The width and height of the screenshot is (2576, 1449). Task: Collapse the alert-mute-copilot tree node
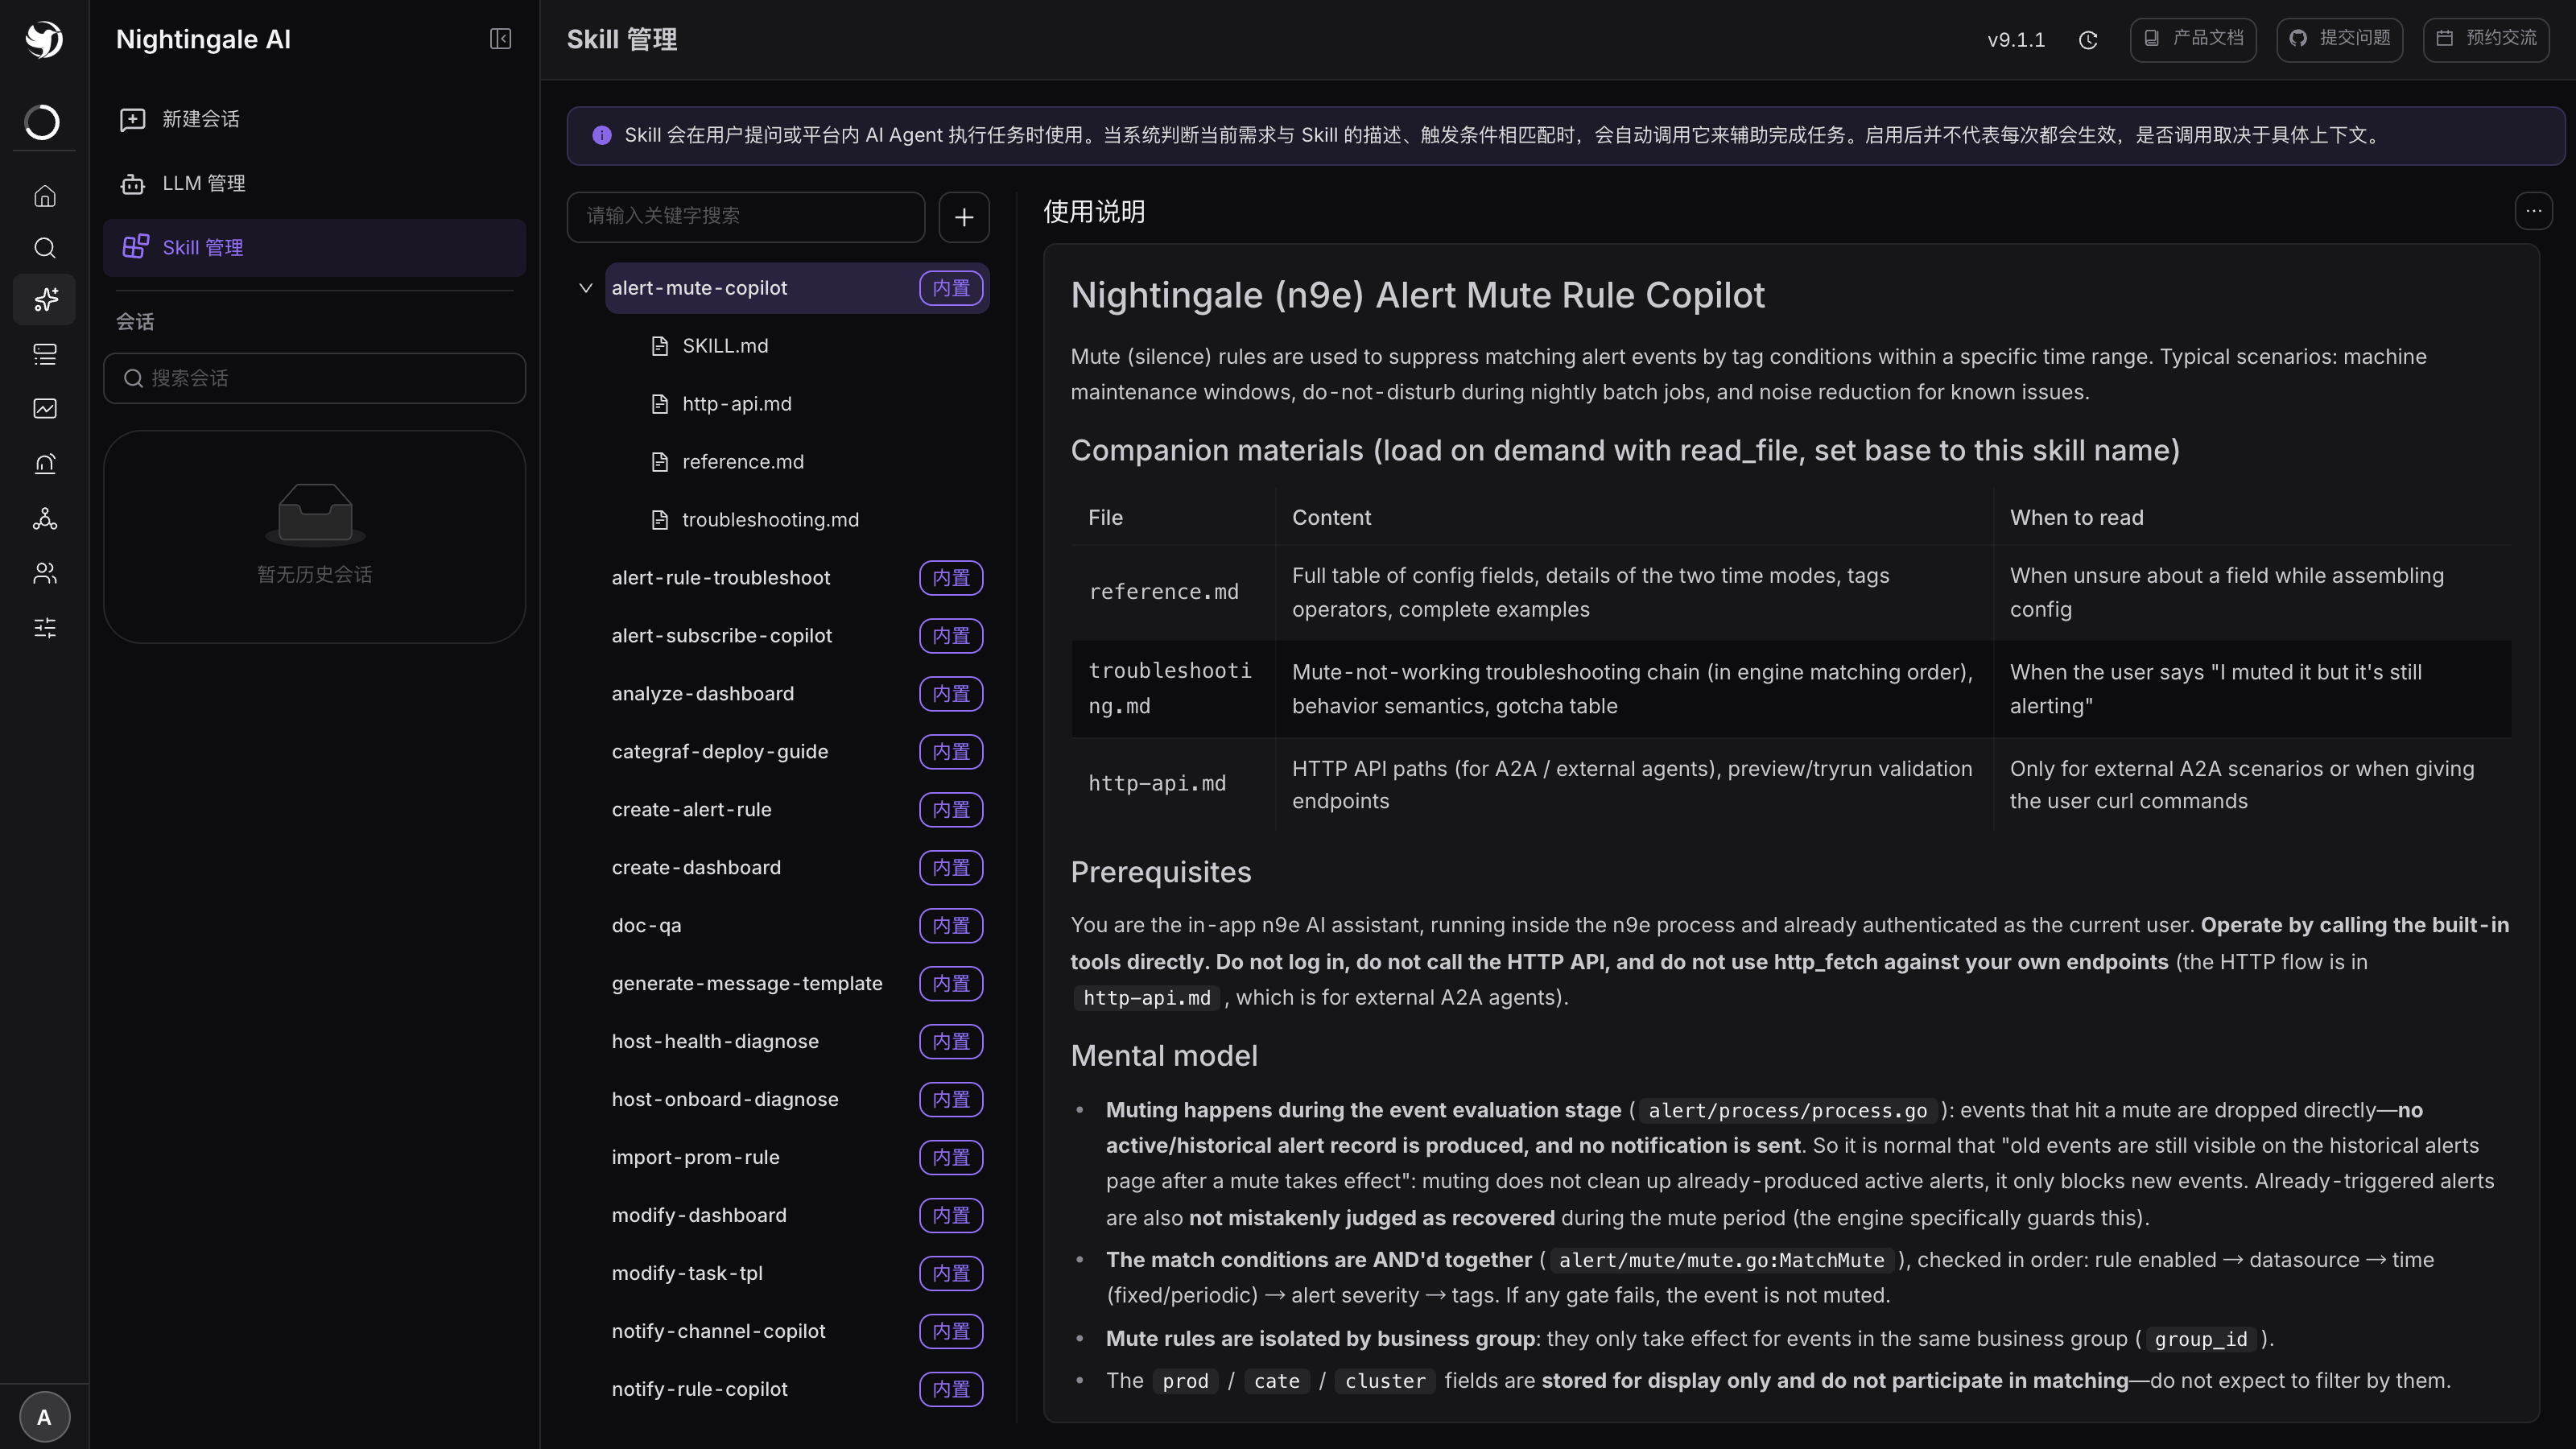(586, 288)
